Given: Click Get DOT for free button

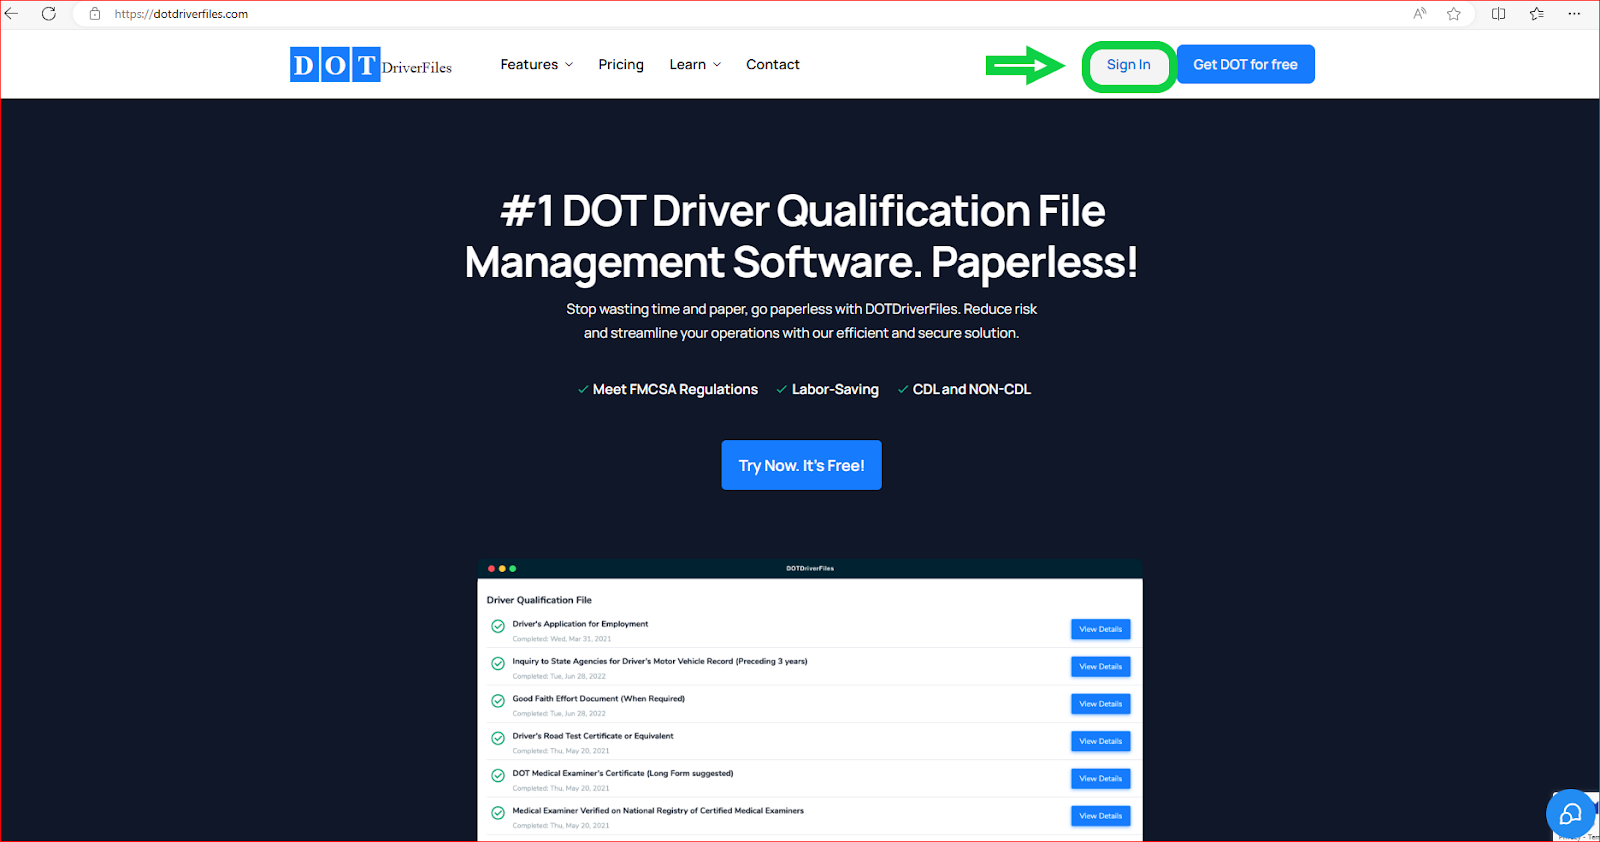Looking at the screenshot, I should 1245,64.
